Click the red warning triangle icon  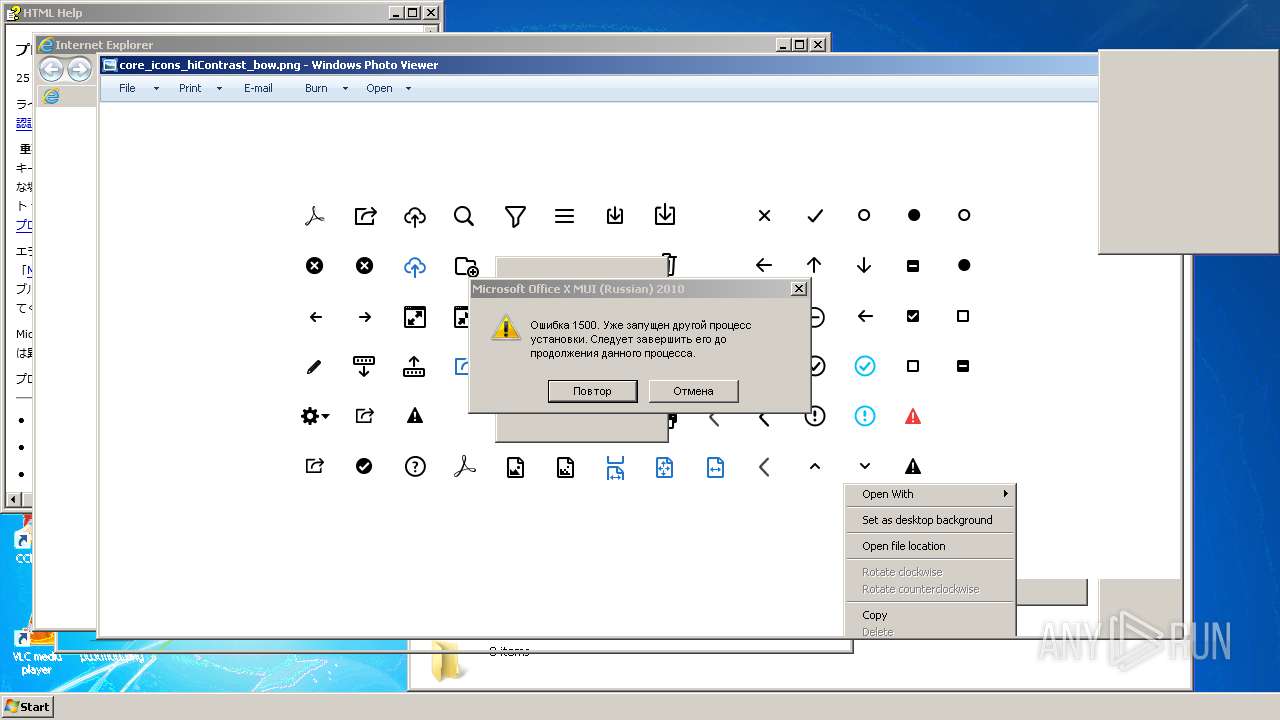click(x=913, y=416)
